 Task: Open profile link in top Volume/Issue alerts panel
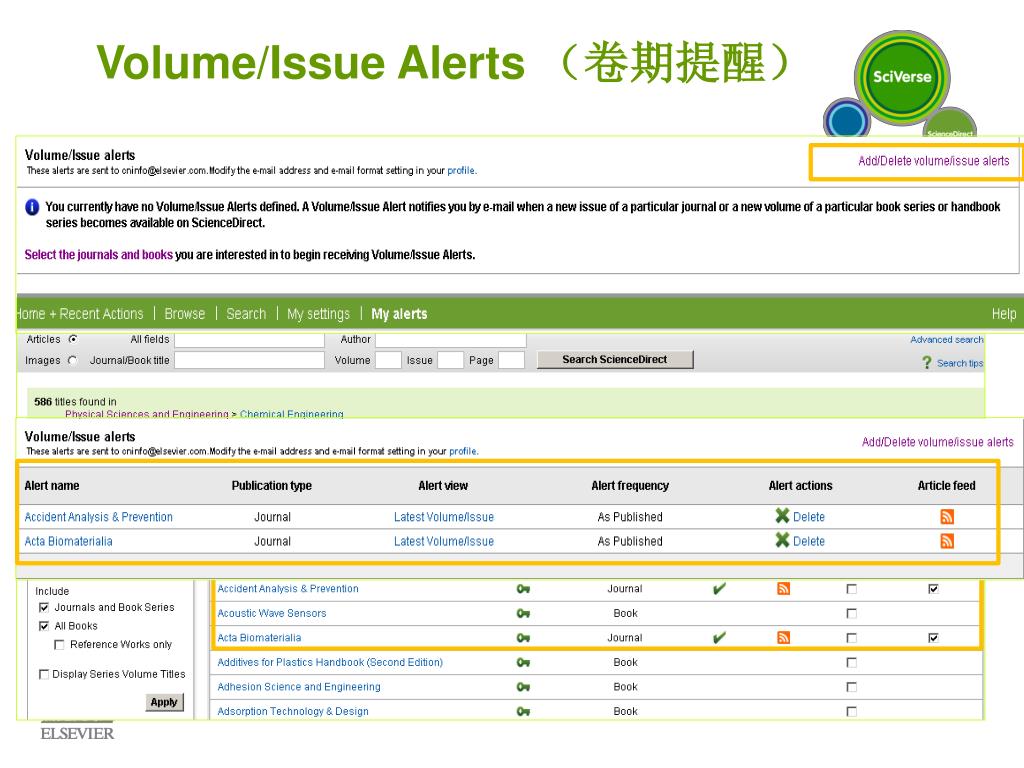click(x=461, y=170)
